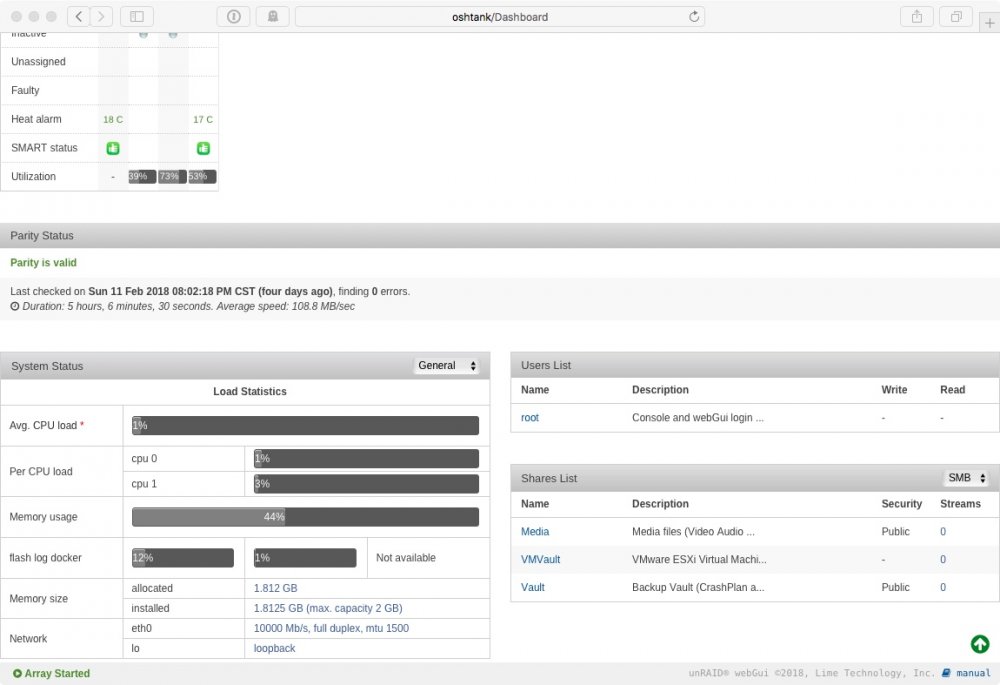Open the password manager toolbar icon
Image resolution: width=1000 pixels, height=685 pixels.
(x=233, y=17)
